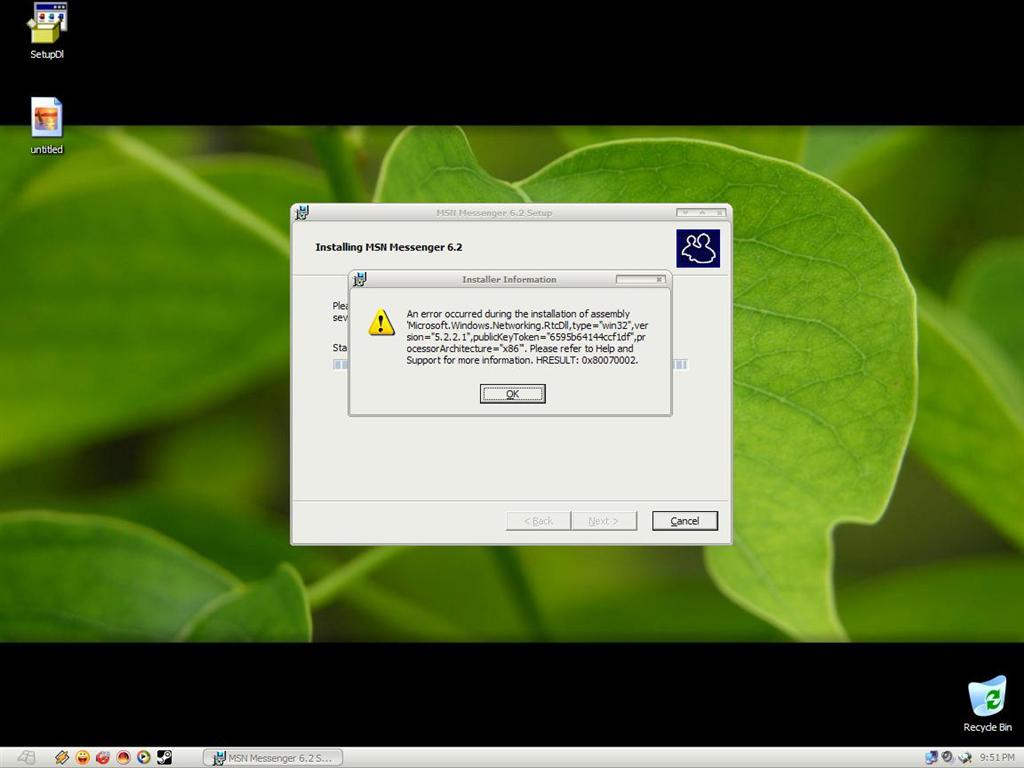
Task: Open the Recycle Bin
Action: (x=987, y=704)
